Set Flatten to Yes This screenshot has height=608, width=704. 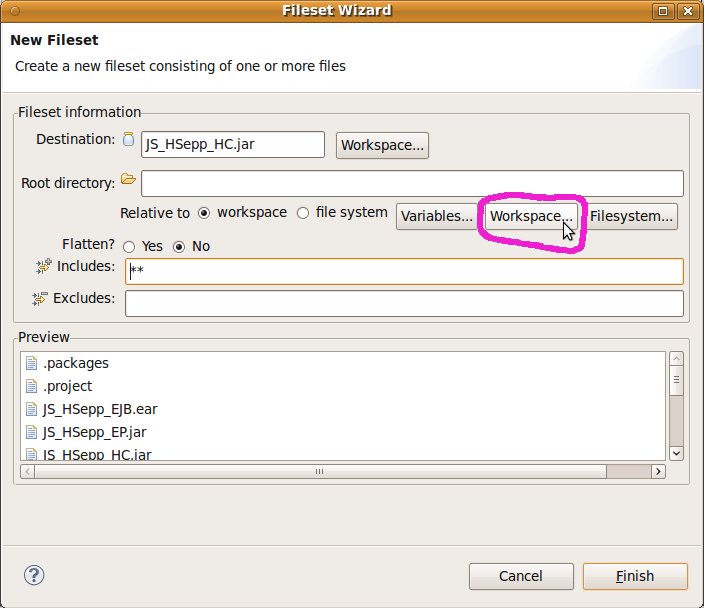point(129,246)
